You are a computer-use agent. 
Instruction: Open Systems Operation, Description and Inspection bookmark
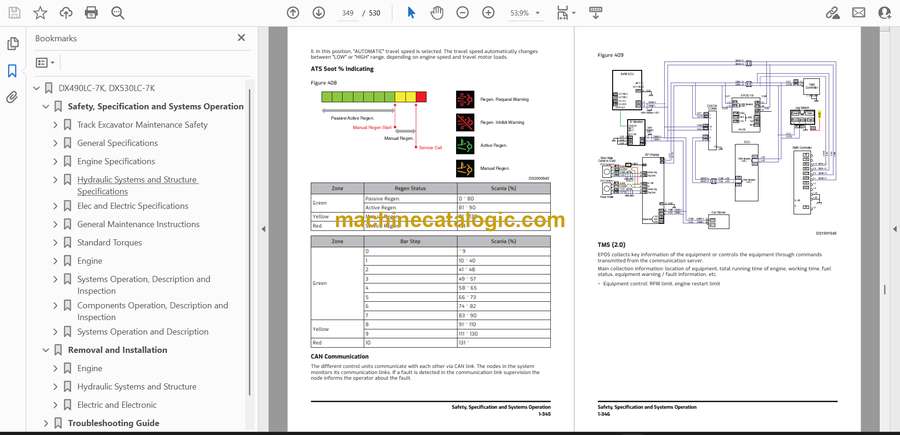pyautogui.click(x=144, y=285)
